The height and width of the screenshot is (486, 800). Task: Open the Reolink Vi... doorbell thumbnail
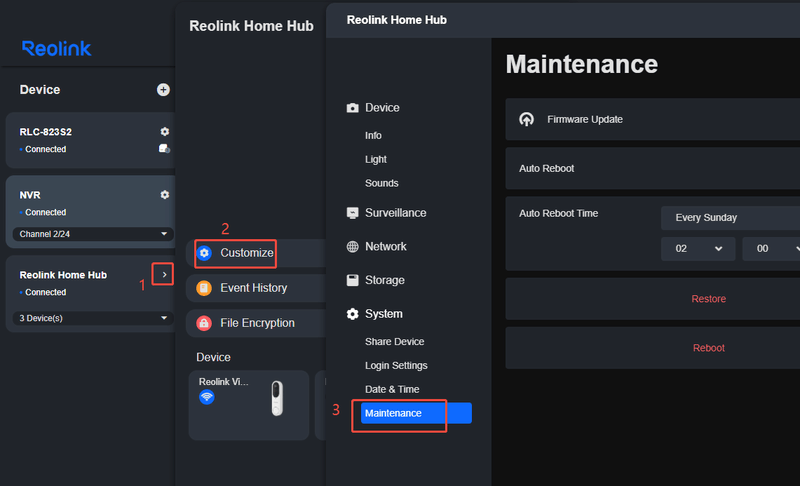249,405
